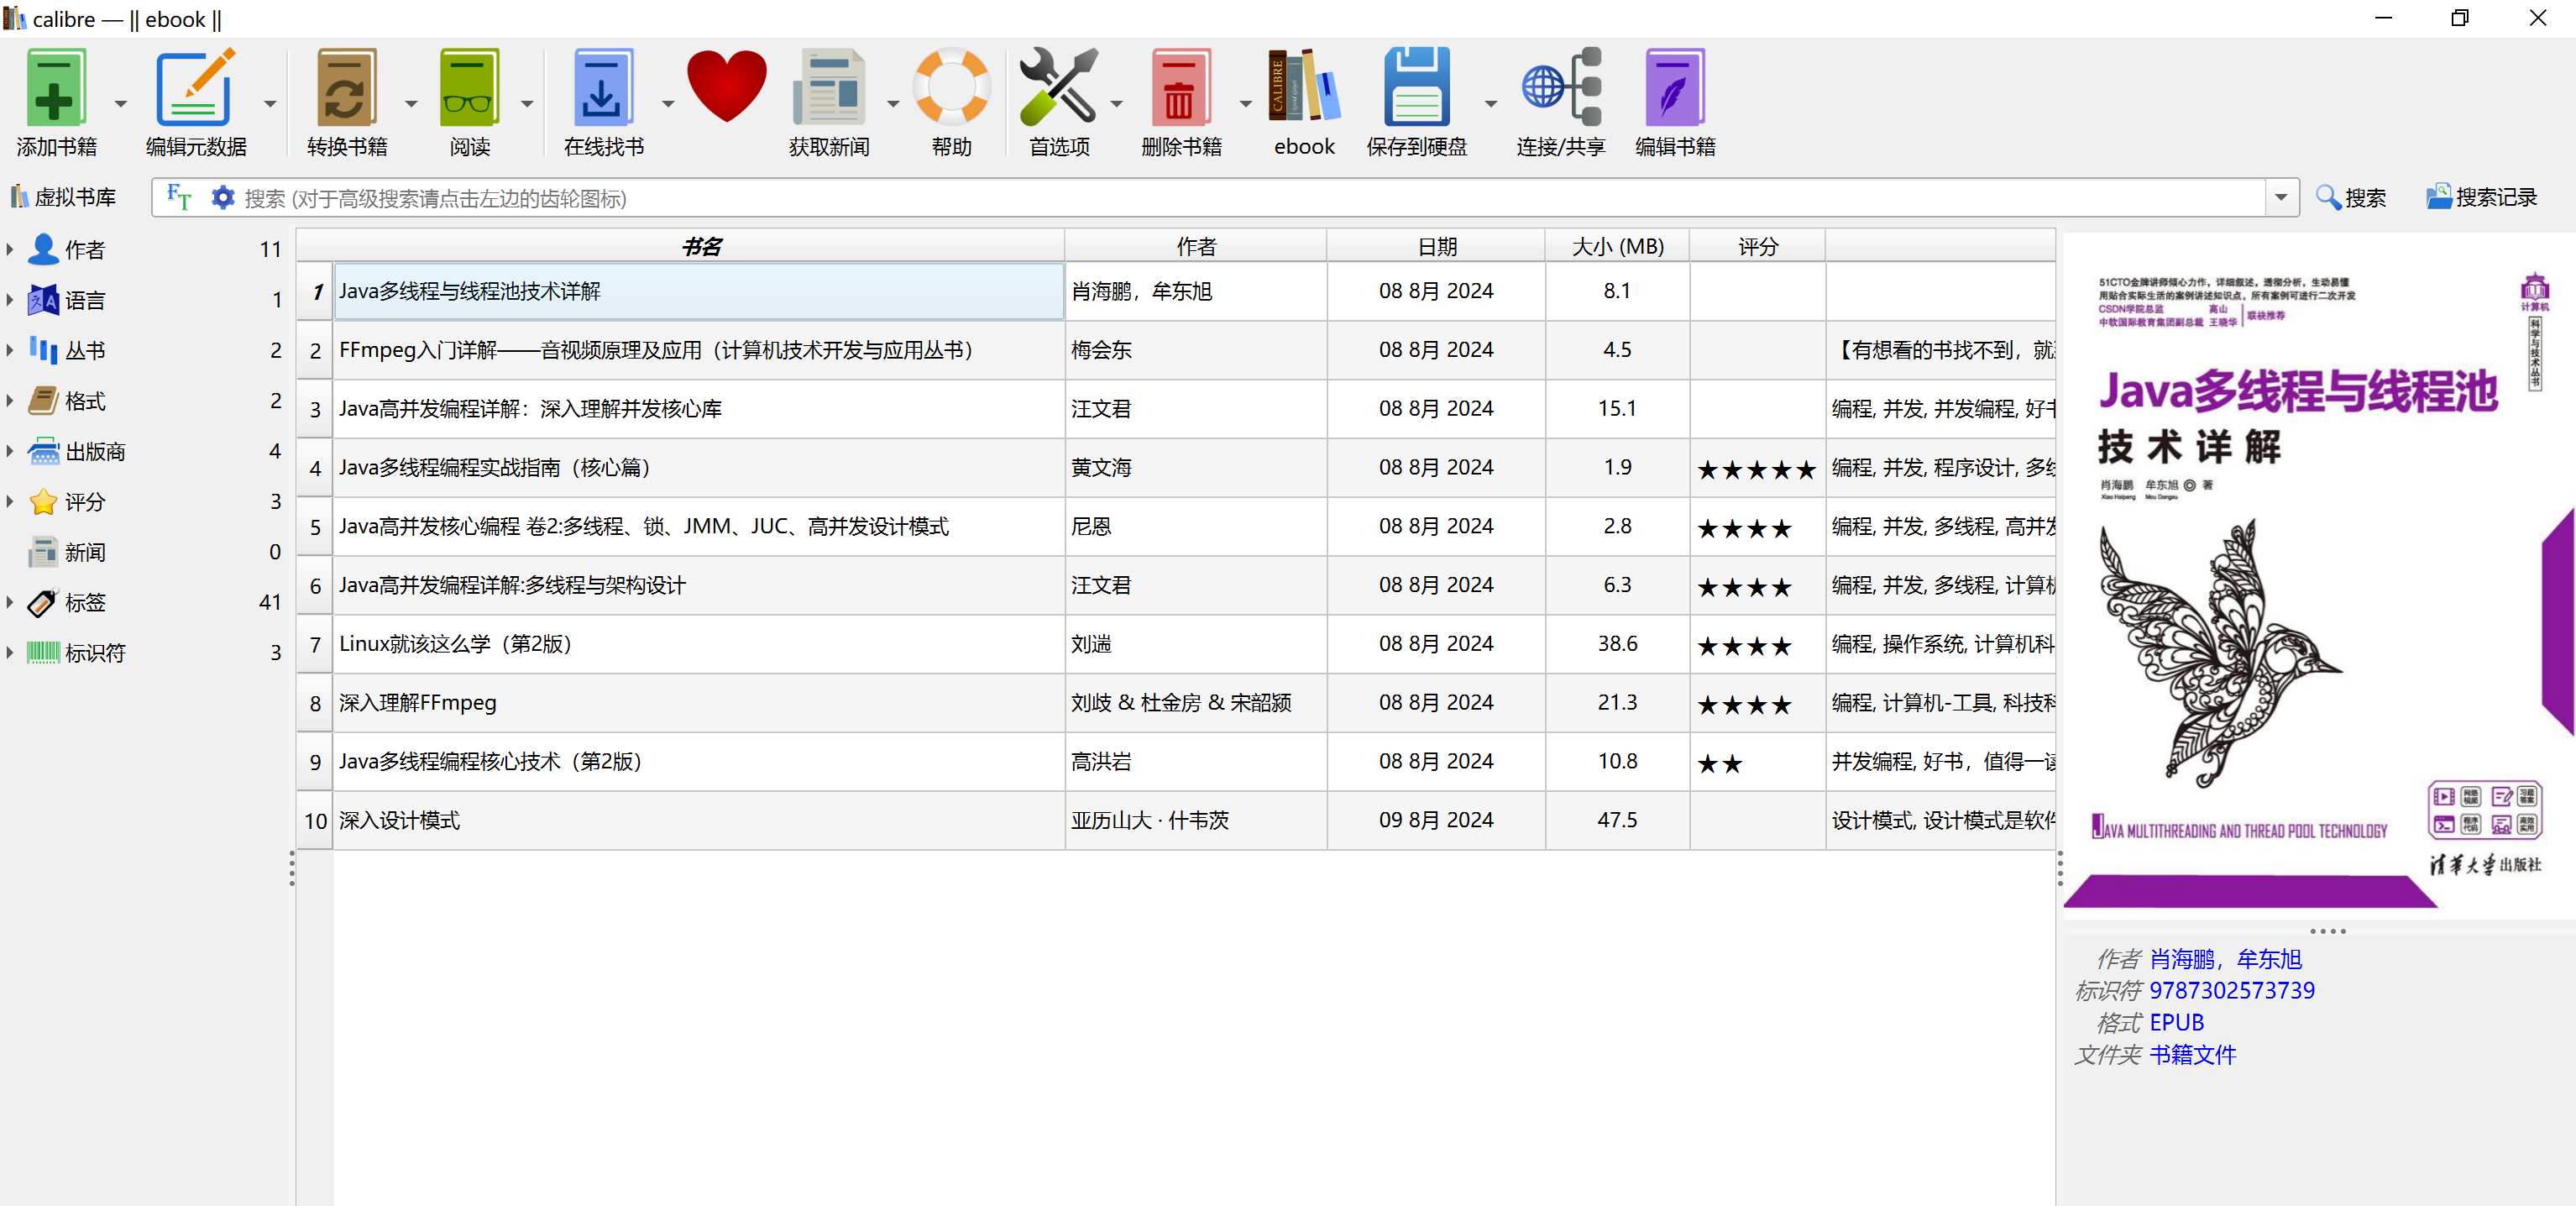Open Connect/Share (连接/共享) icon

[x=1560, y=88]
